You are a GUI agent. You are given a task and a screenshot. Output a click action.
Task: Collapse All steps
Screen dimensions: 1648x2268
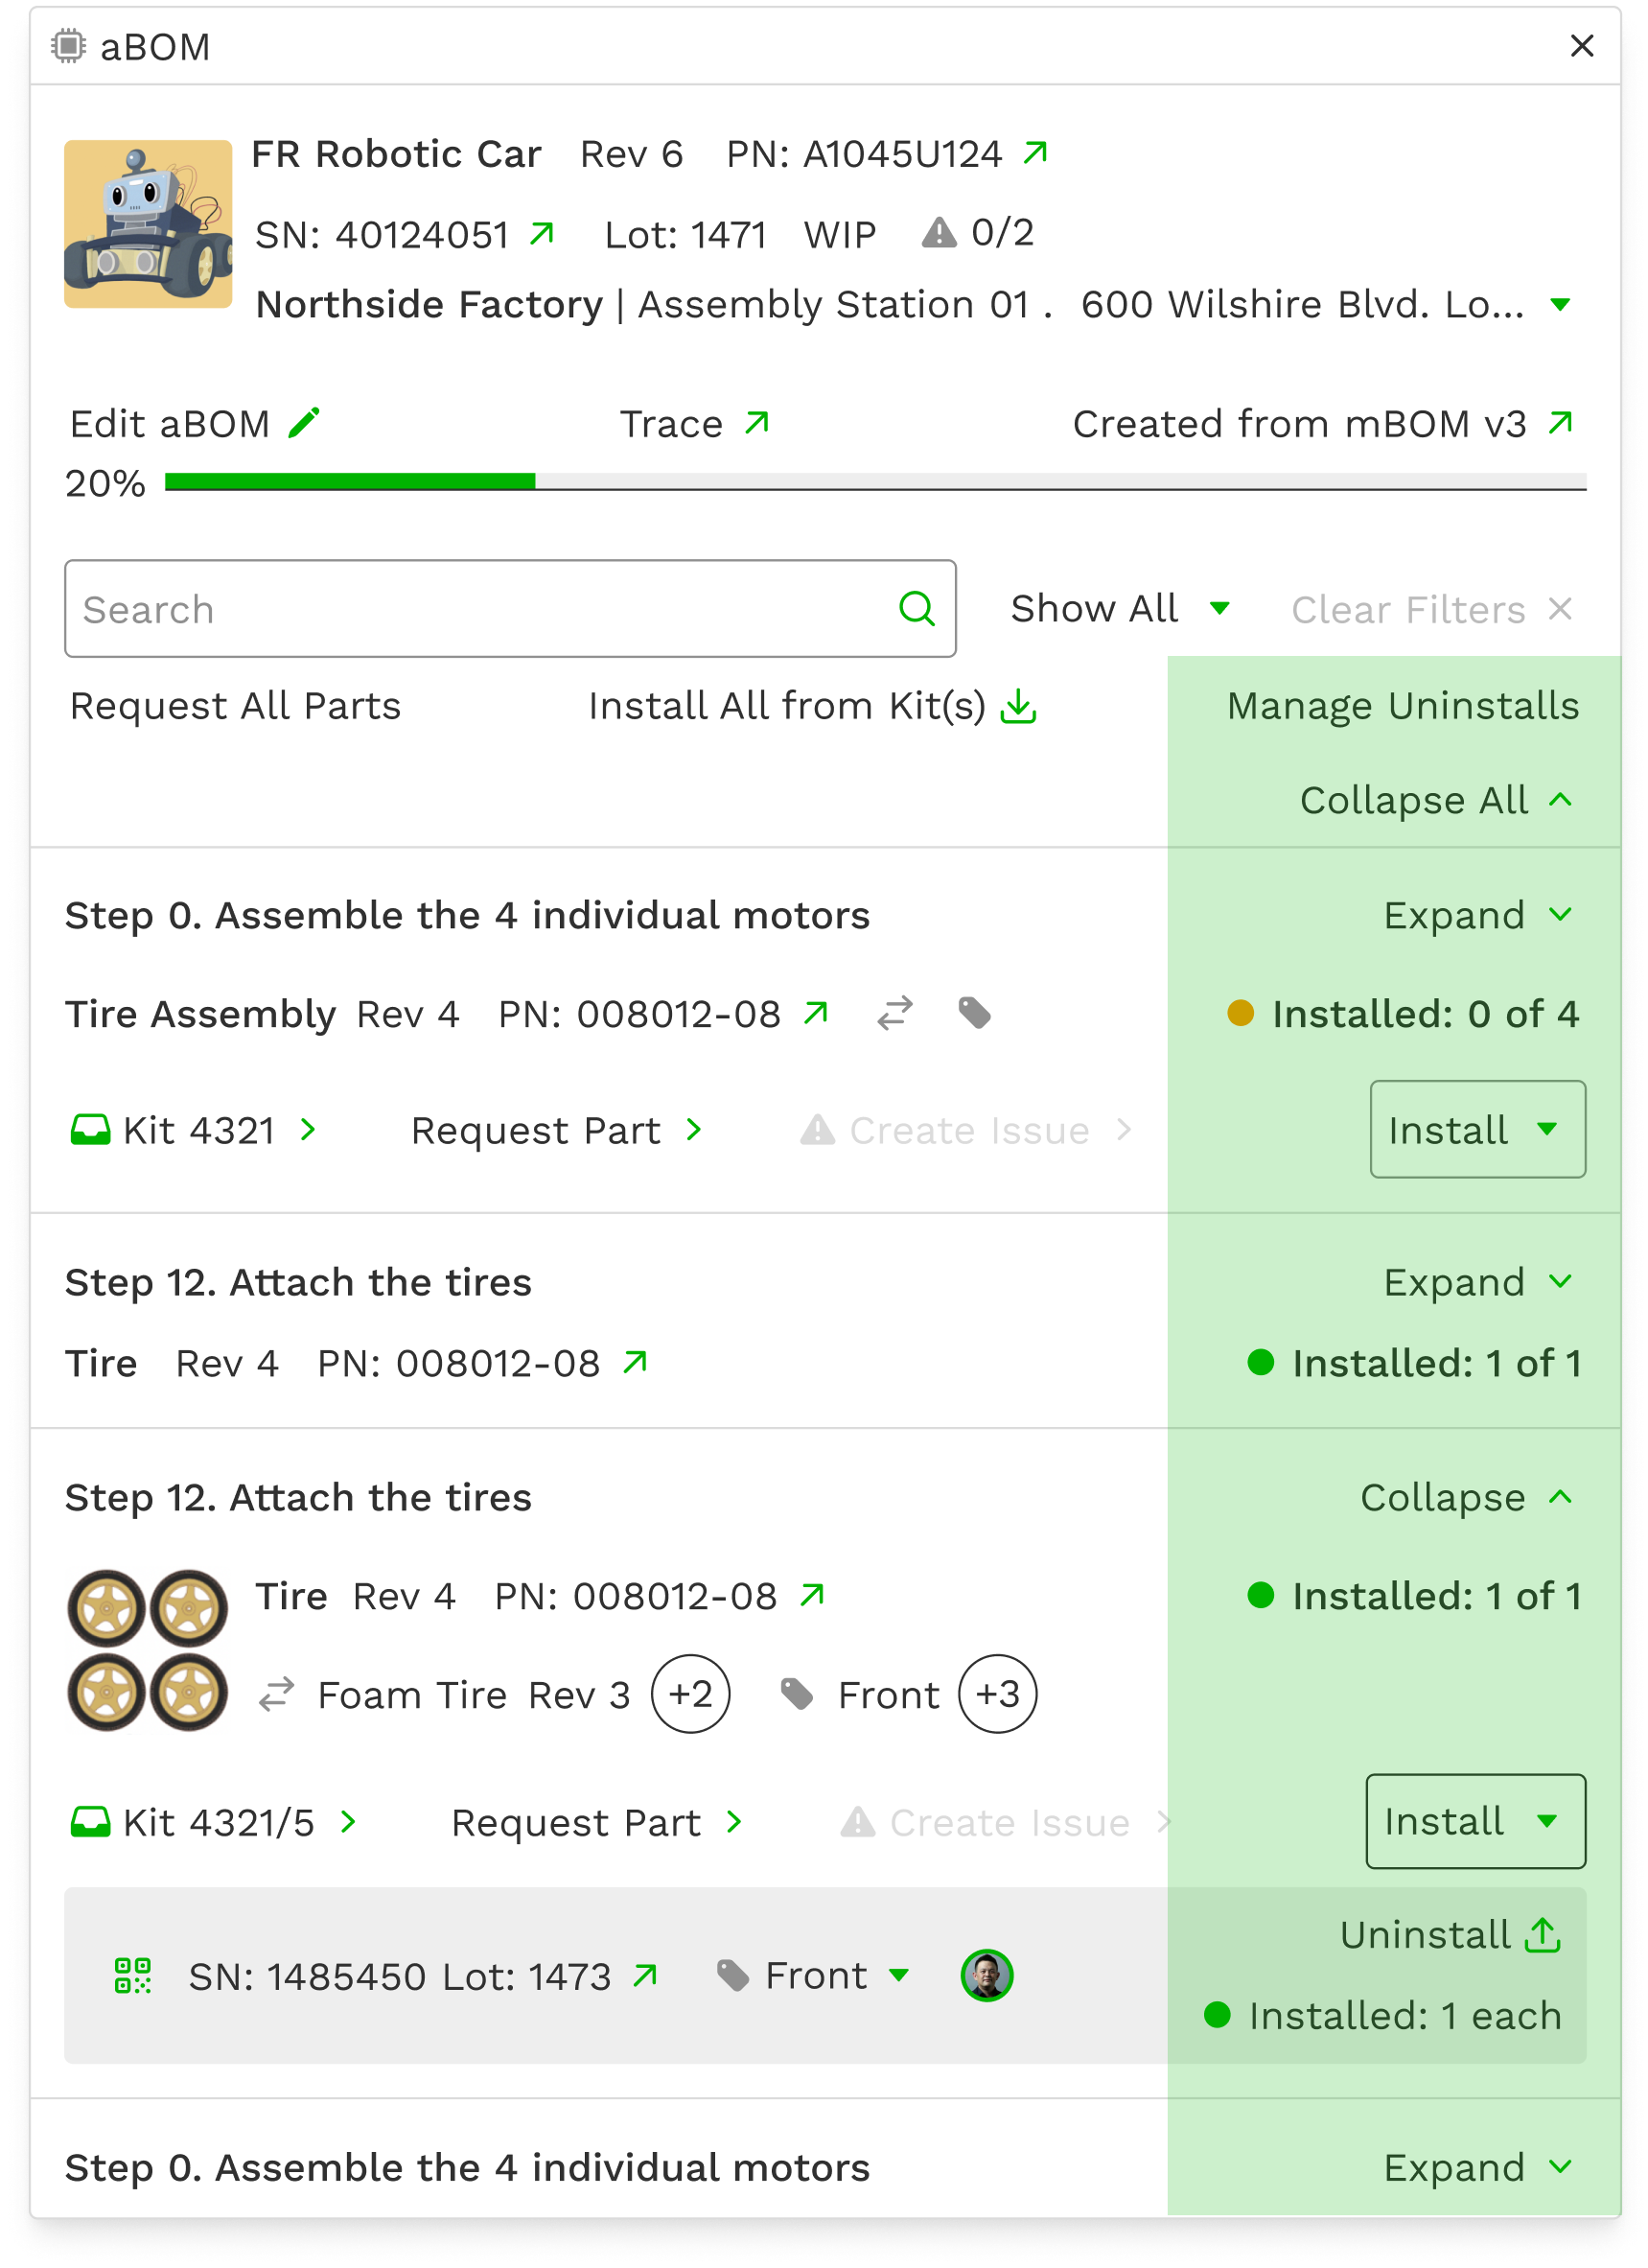pos(1437,800)
